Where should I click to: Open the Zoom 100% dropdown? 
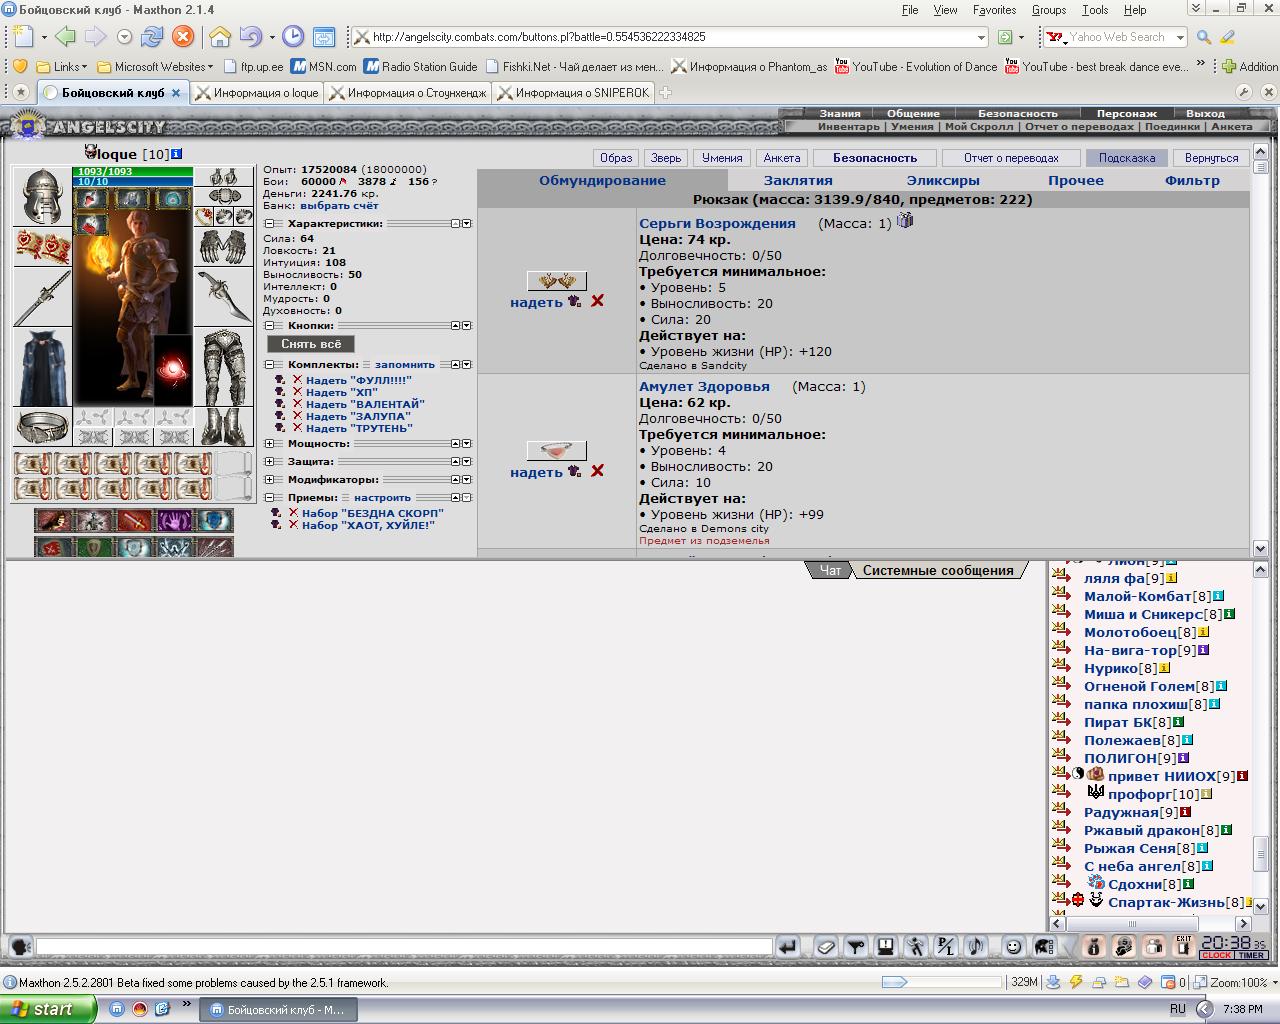click(x=1273, y=983)
